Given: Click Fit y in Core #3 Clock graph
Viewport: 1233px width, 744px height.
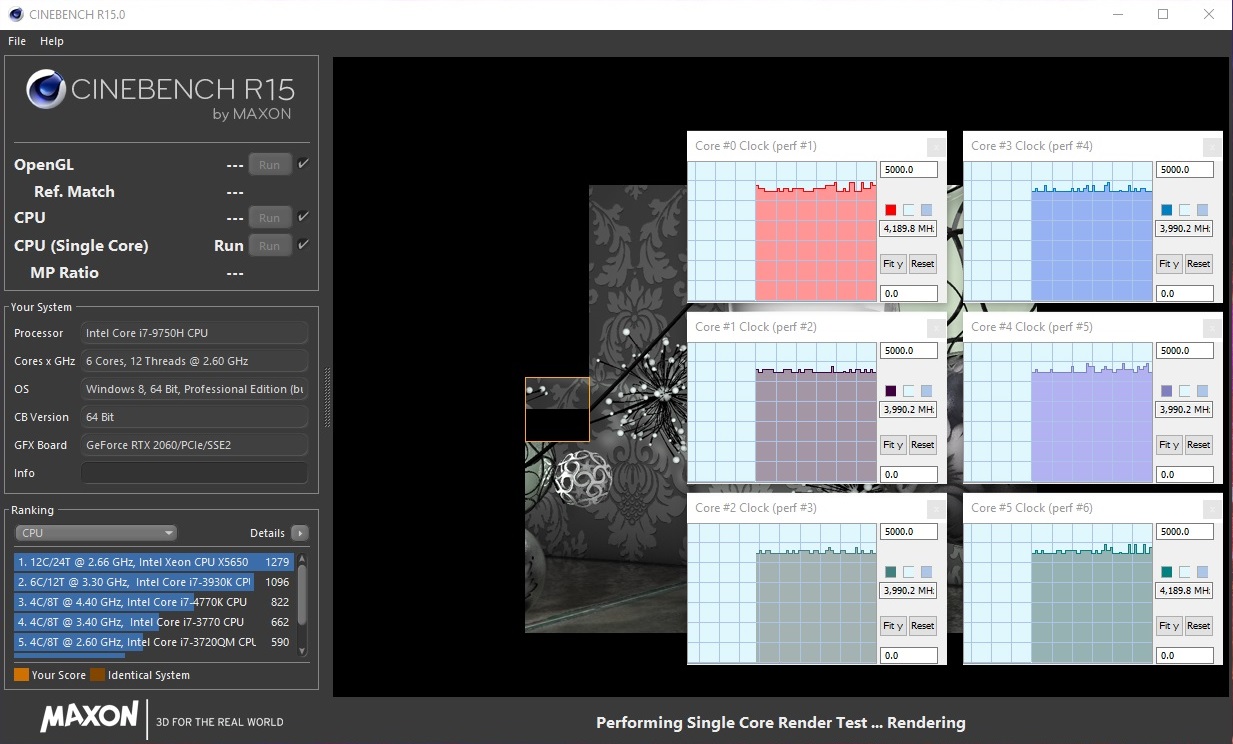Looking at the screenshot, I should tap(1169, 264).
